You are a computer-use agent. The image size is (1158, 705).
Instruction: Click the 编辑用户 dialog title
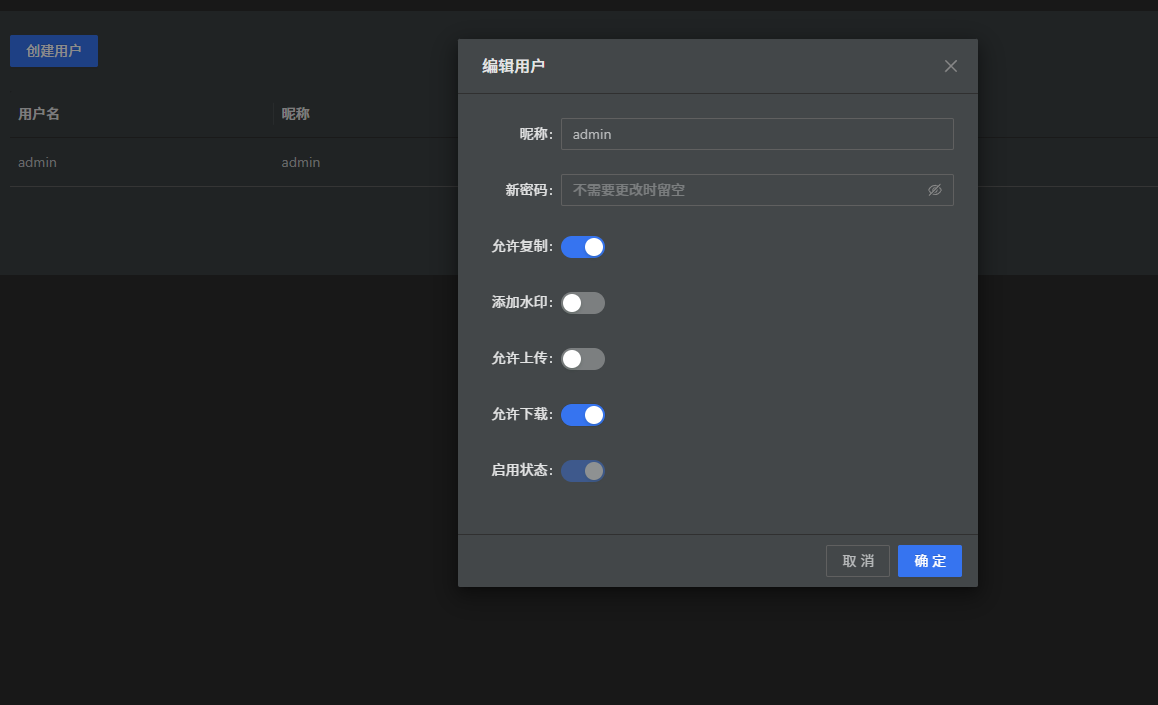pos(514,67)
